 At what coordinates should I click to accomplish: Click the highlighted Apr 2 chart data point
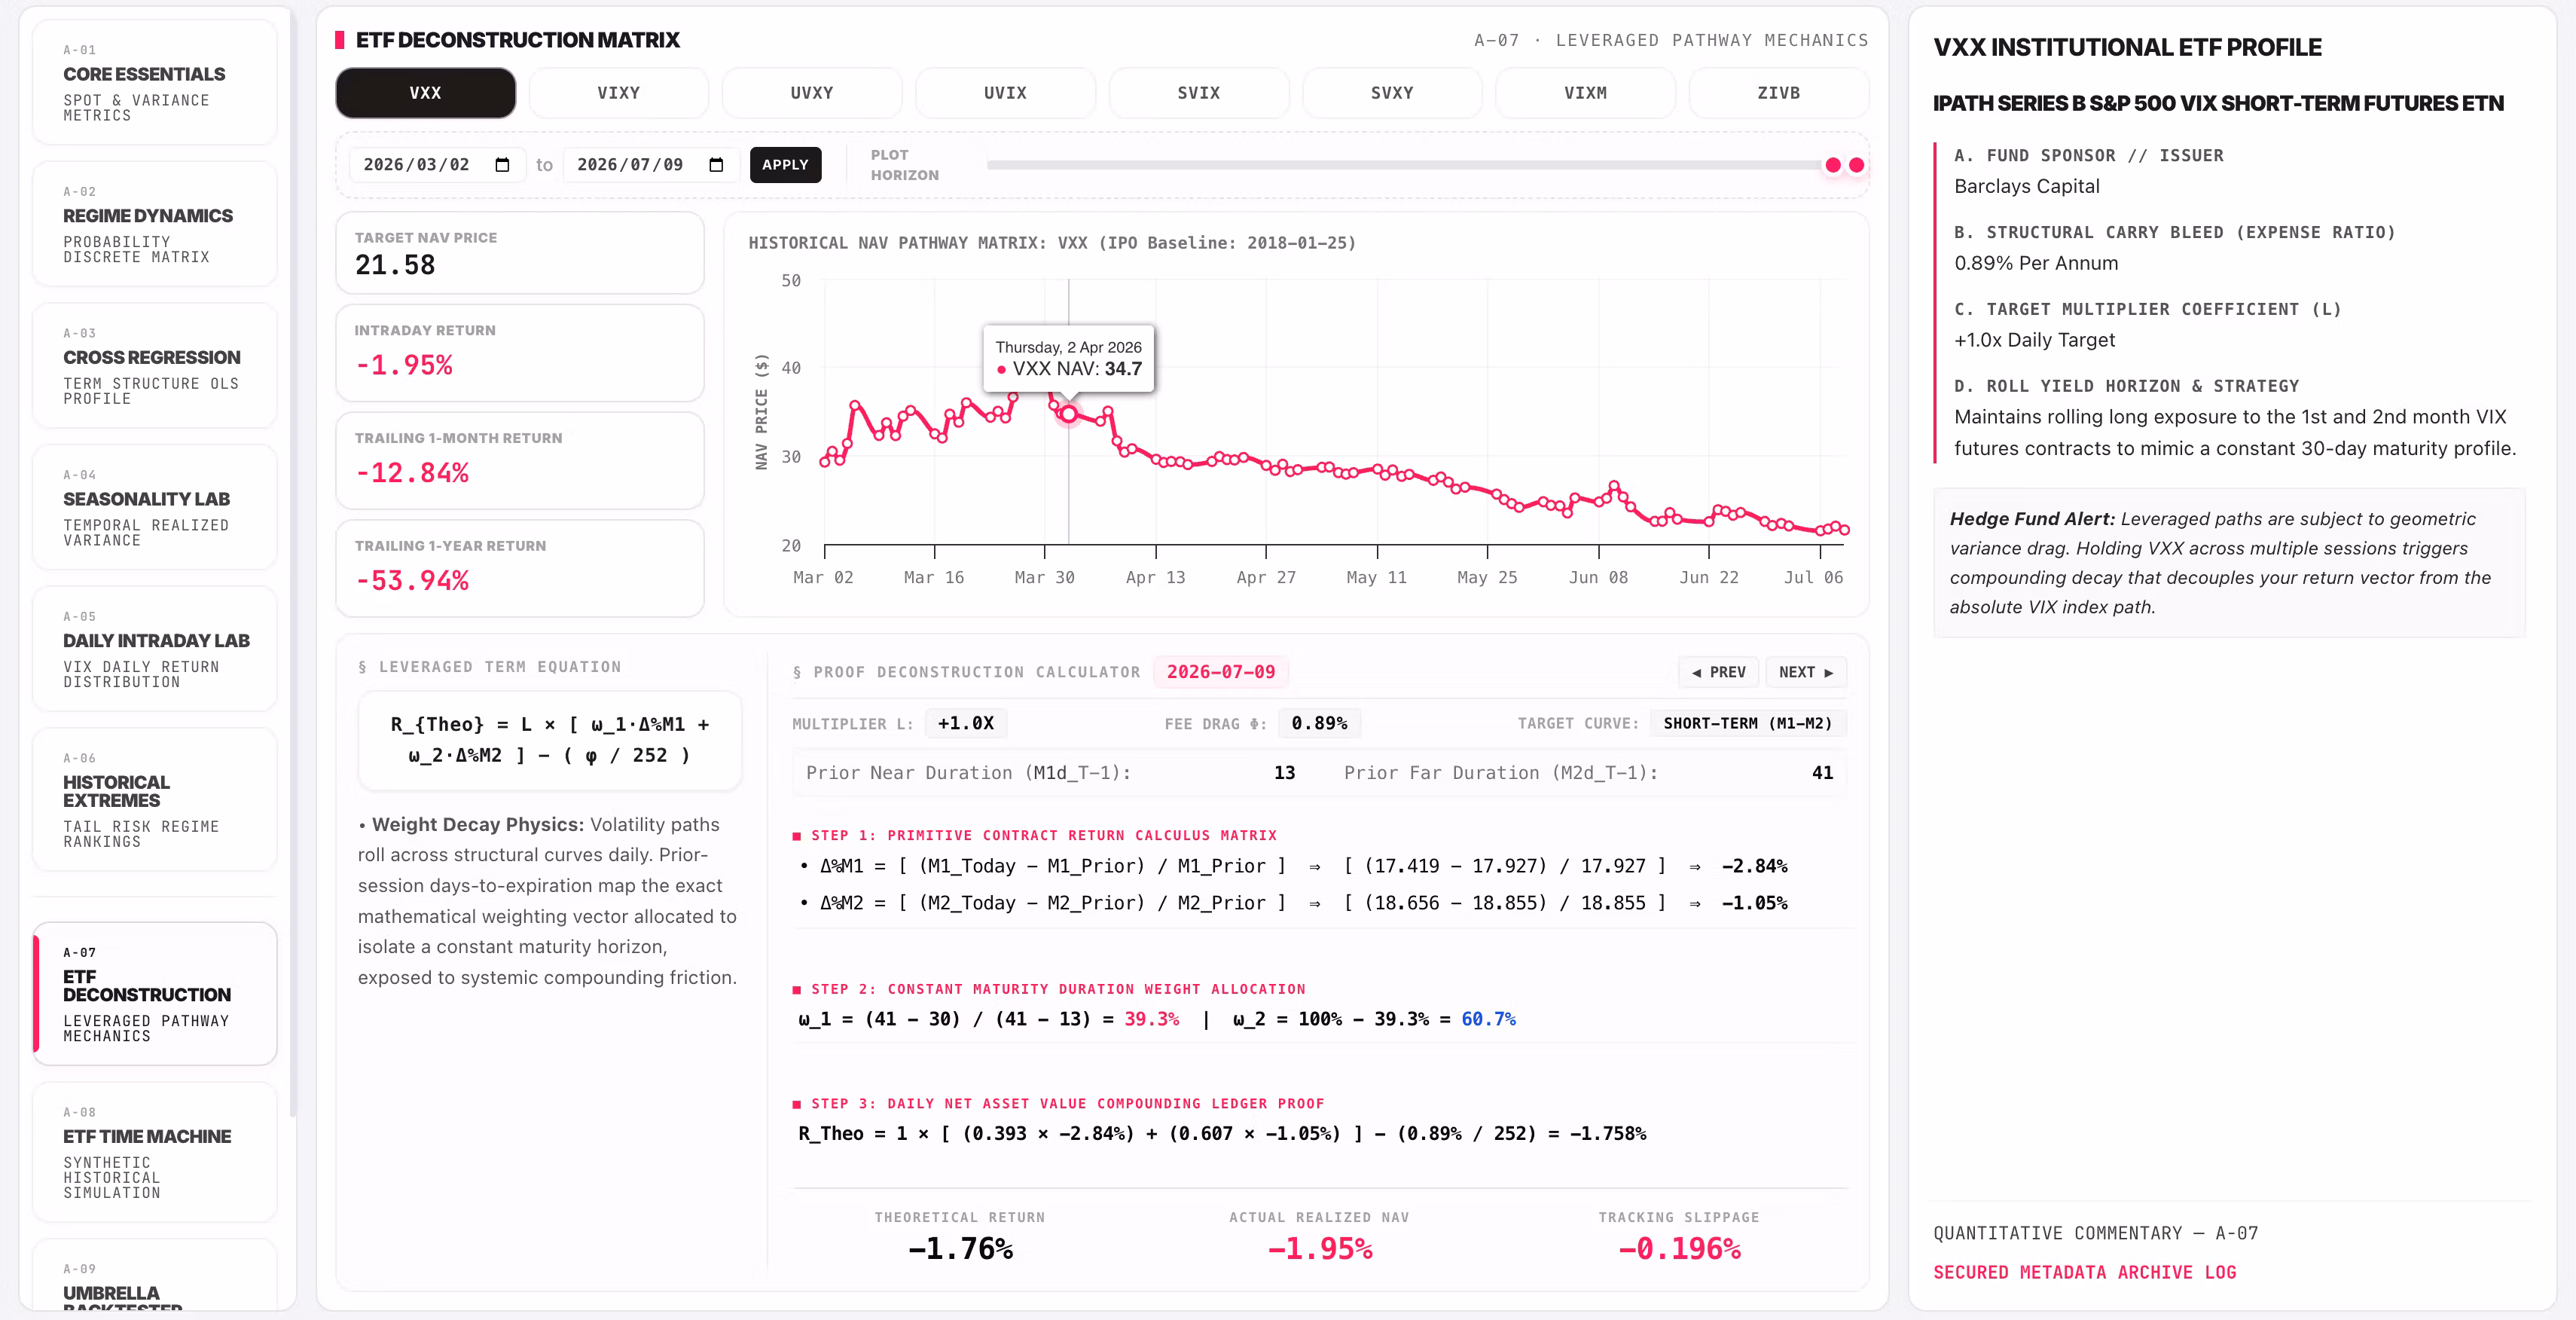[1068, 413]
